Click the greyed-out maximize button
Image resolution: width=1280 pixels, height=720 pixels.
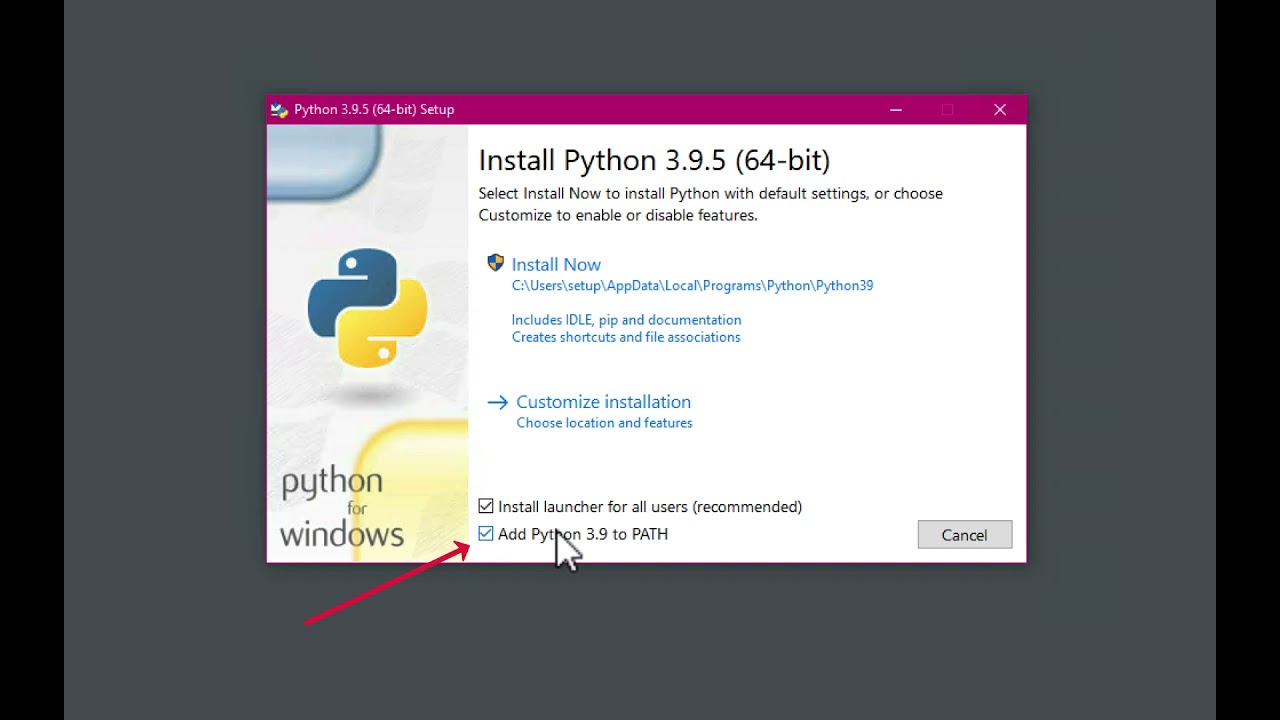tap(948, 110)
